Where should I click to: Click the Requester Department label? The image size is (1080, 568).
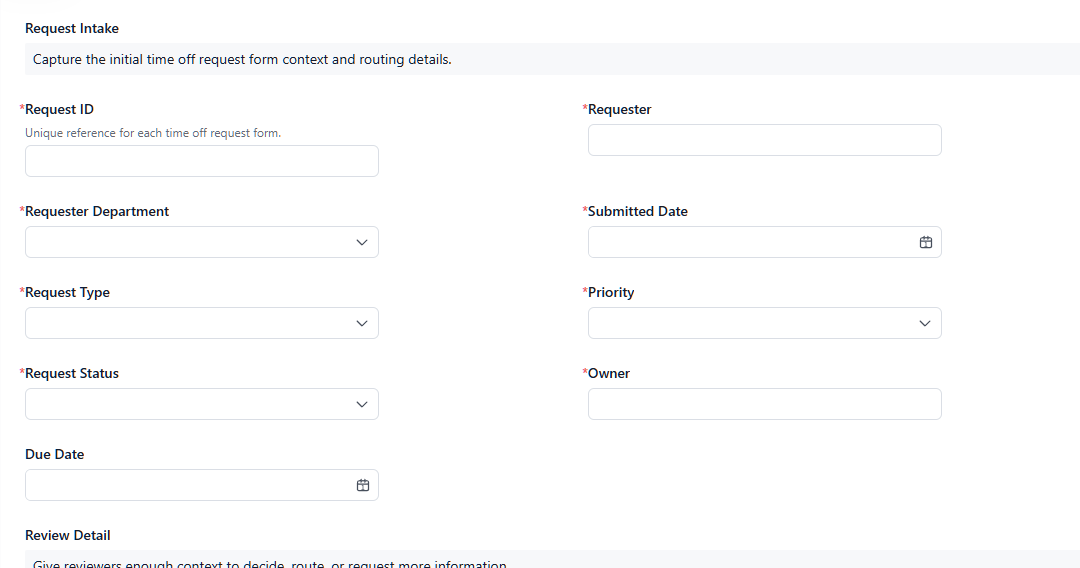click(x=96, y=211)
